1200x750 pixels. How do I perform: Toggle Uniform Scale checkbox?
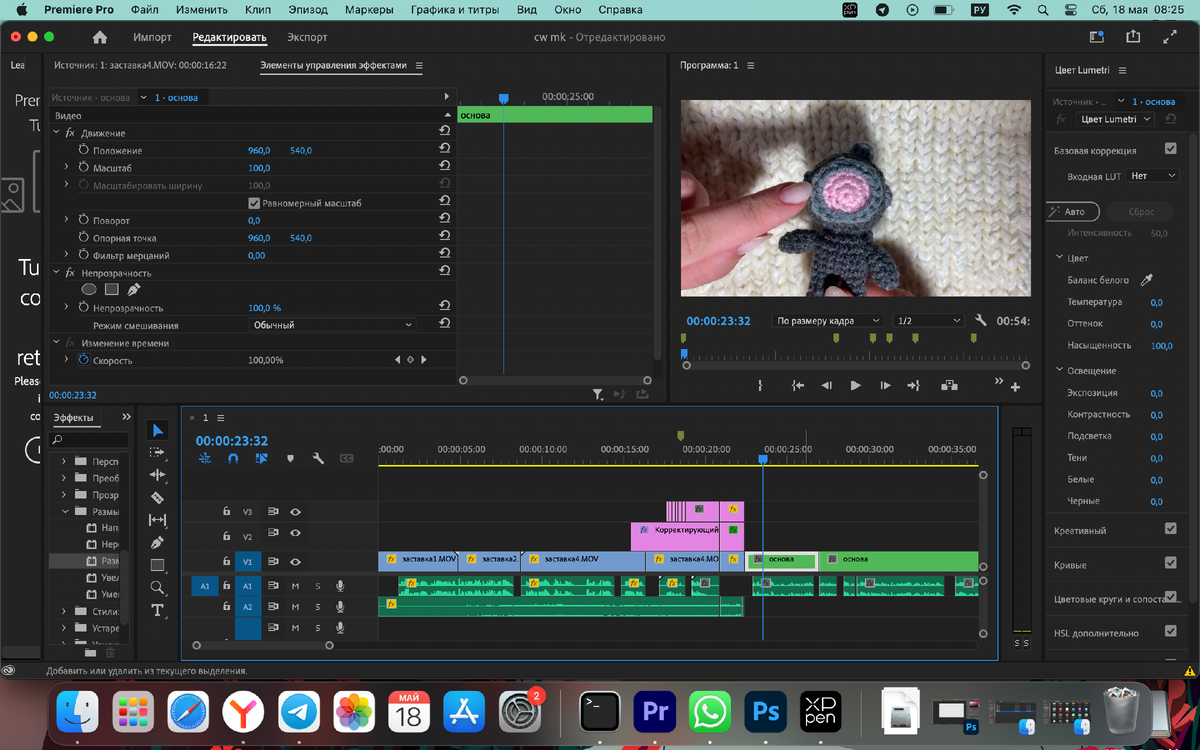(254, 203)
